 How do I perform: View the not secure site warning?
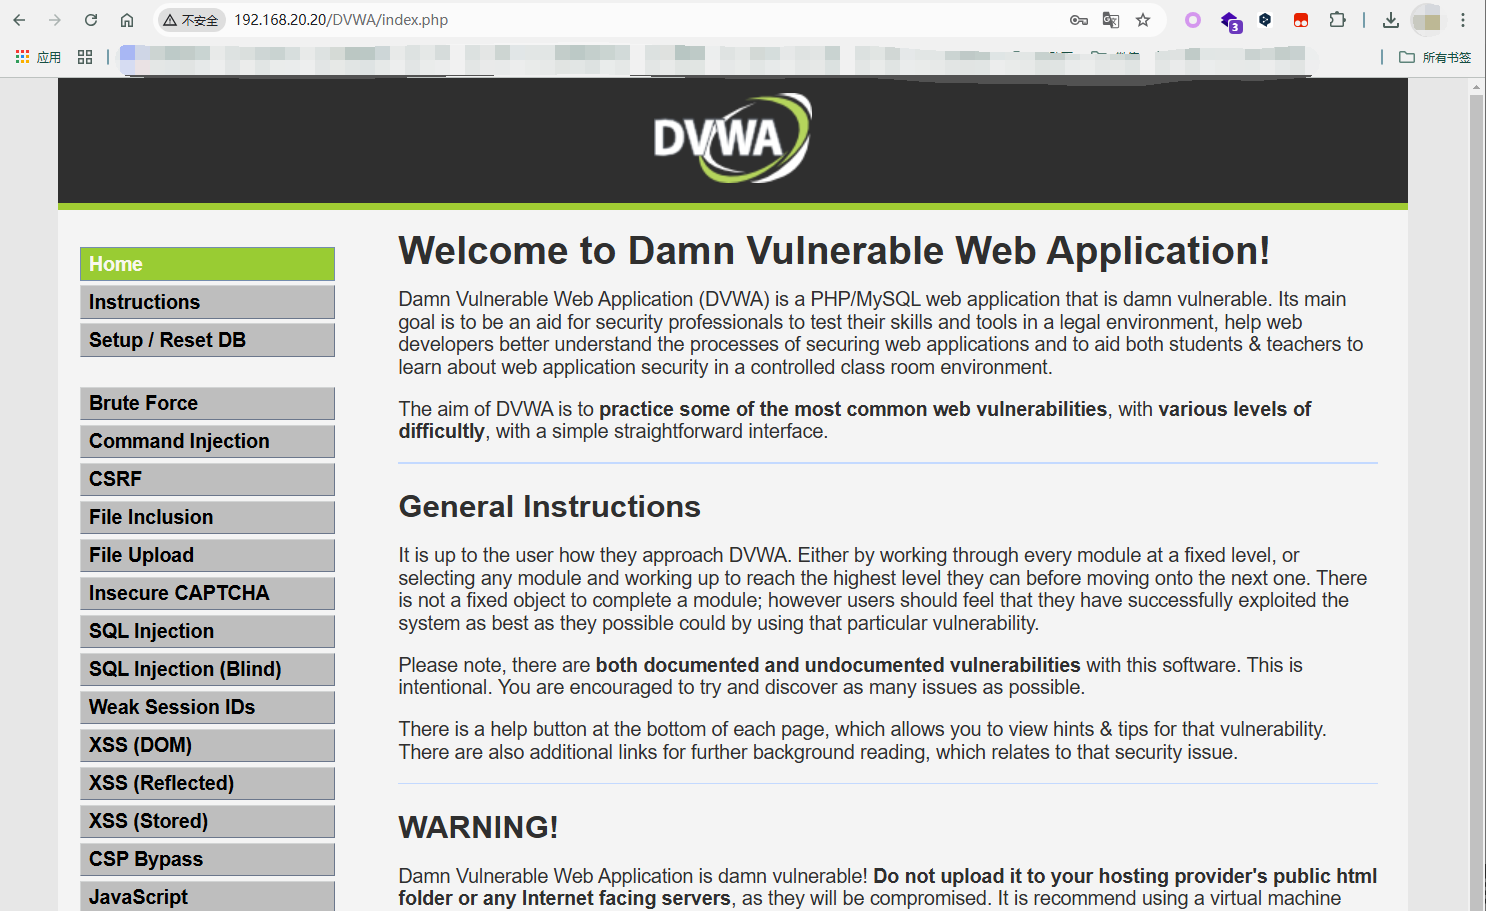tap(191, 20)
